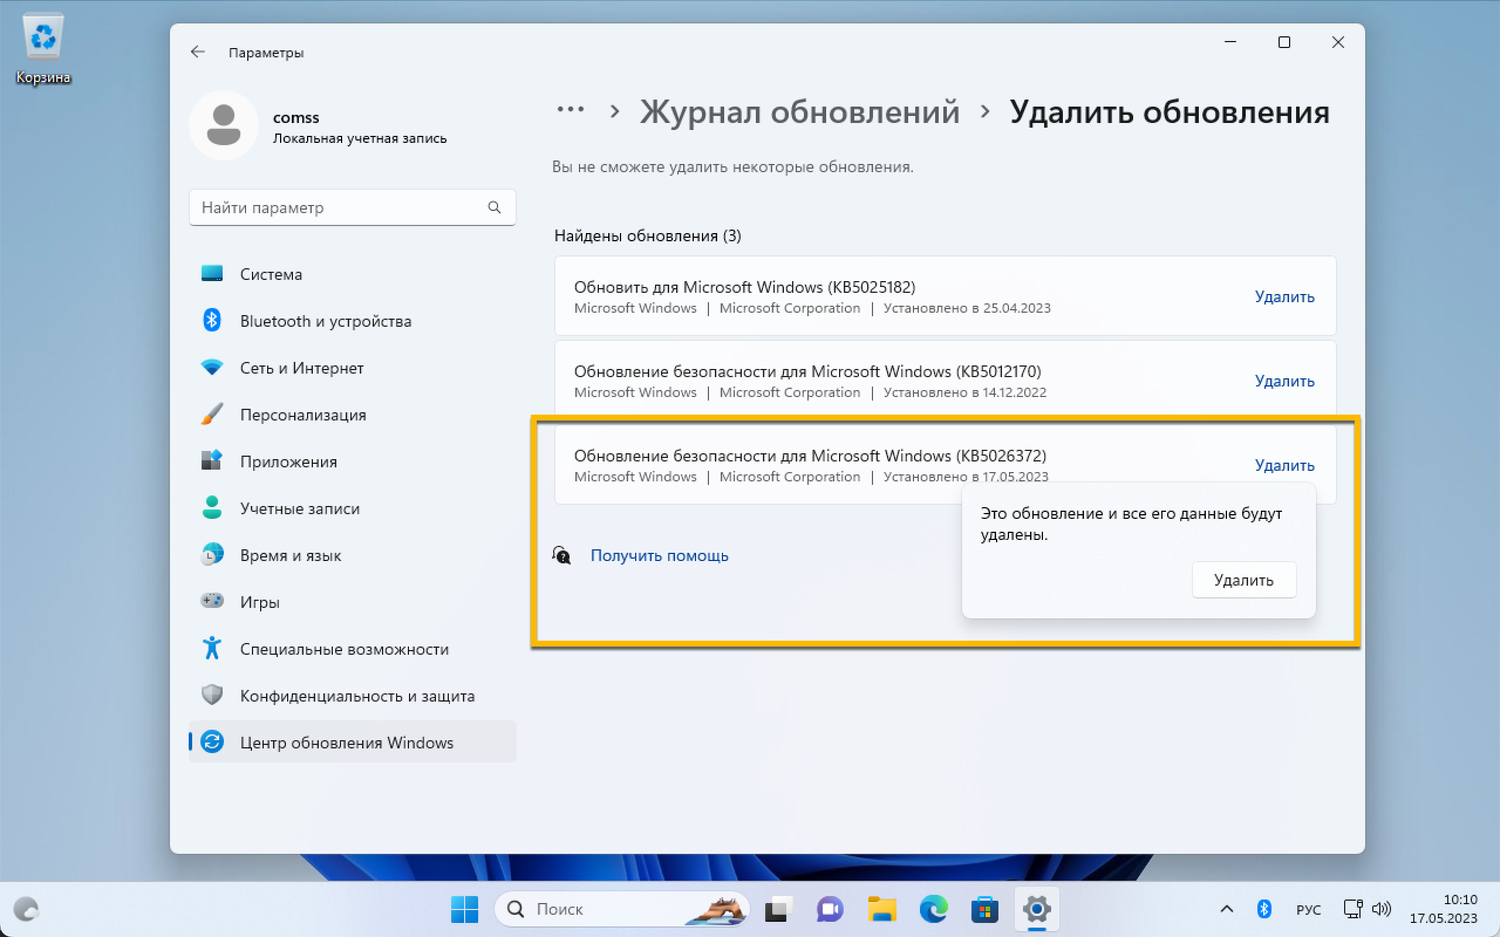Open Bluetooth и устройства settings

click(352, 321)
